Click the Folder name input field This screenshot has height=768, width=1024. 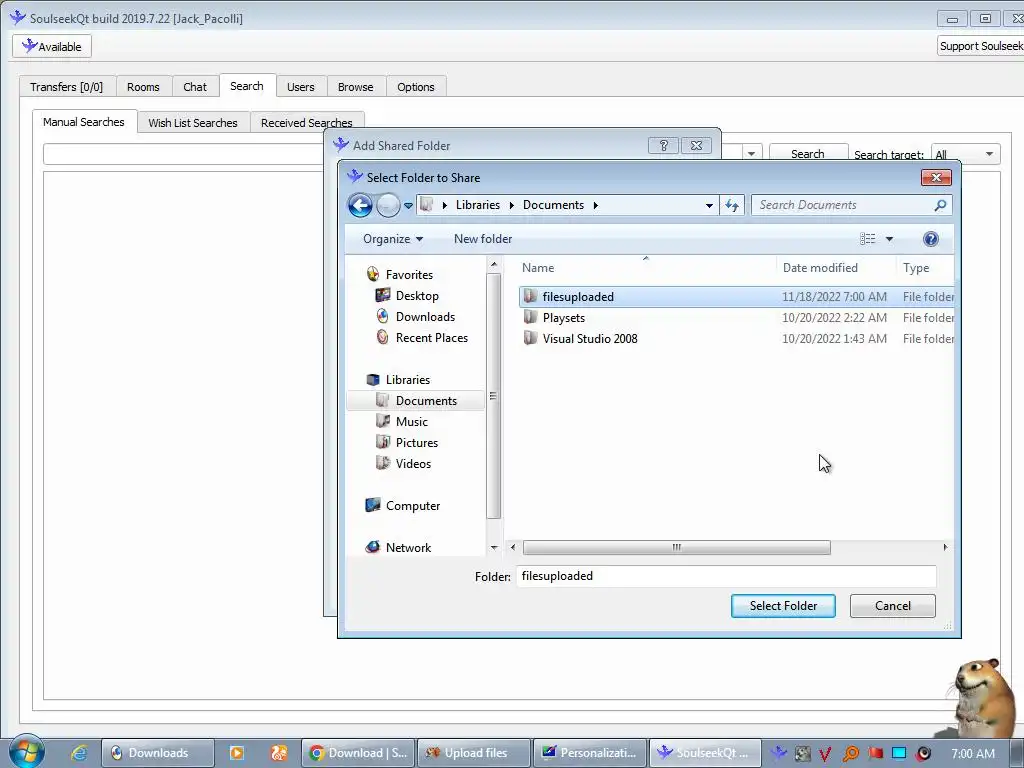[x=726, y=576]
